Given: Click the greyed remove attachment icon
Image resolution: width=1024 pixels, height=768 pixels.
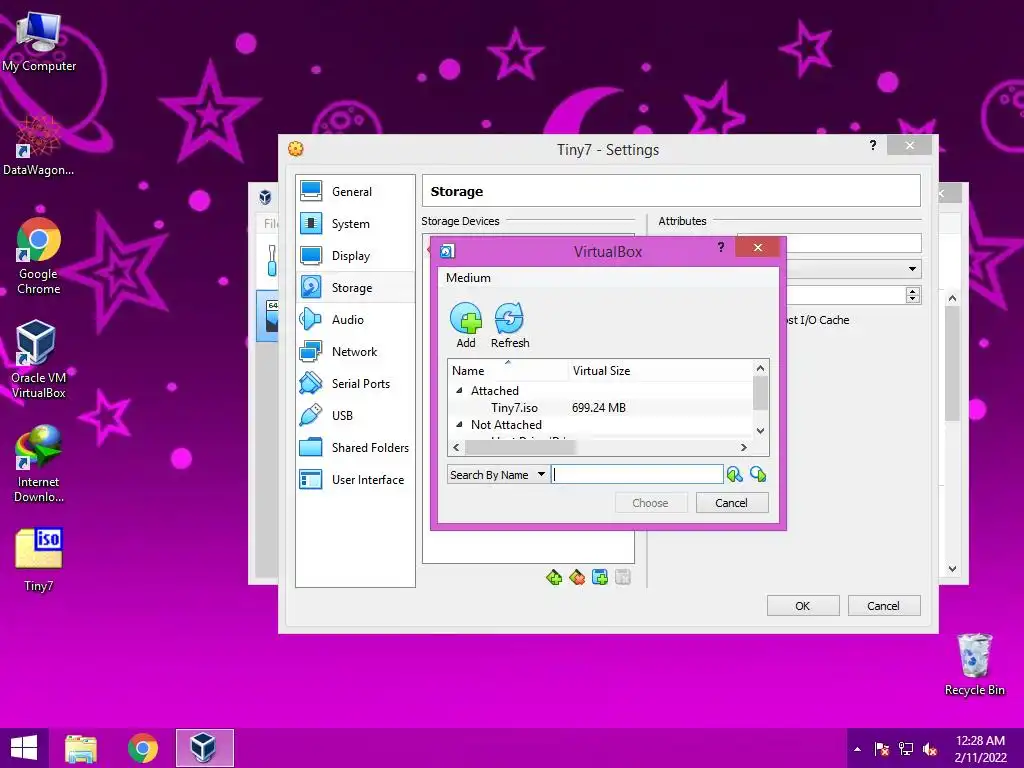Looking at the screenshot, I should click(622, 577).
